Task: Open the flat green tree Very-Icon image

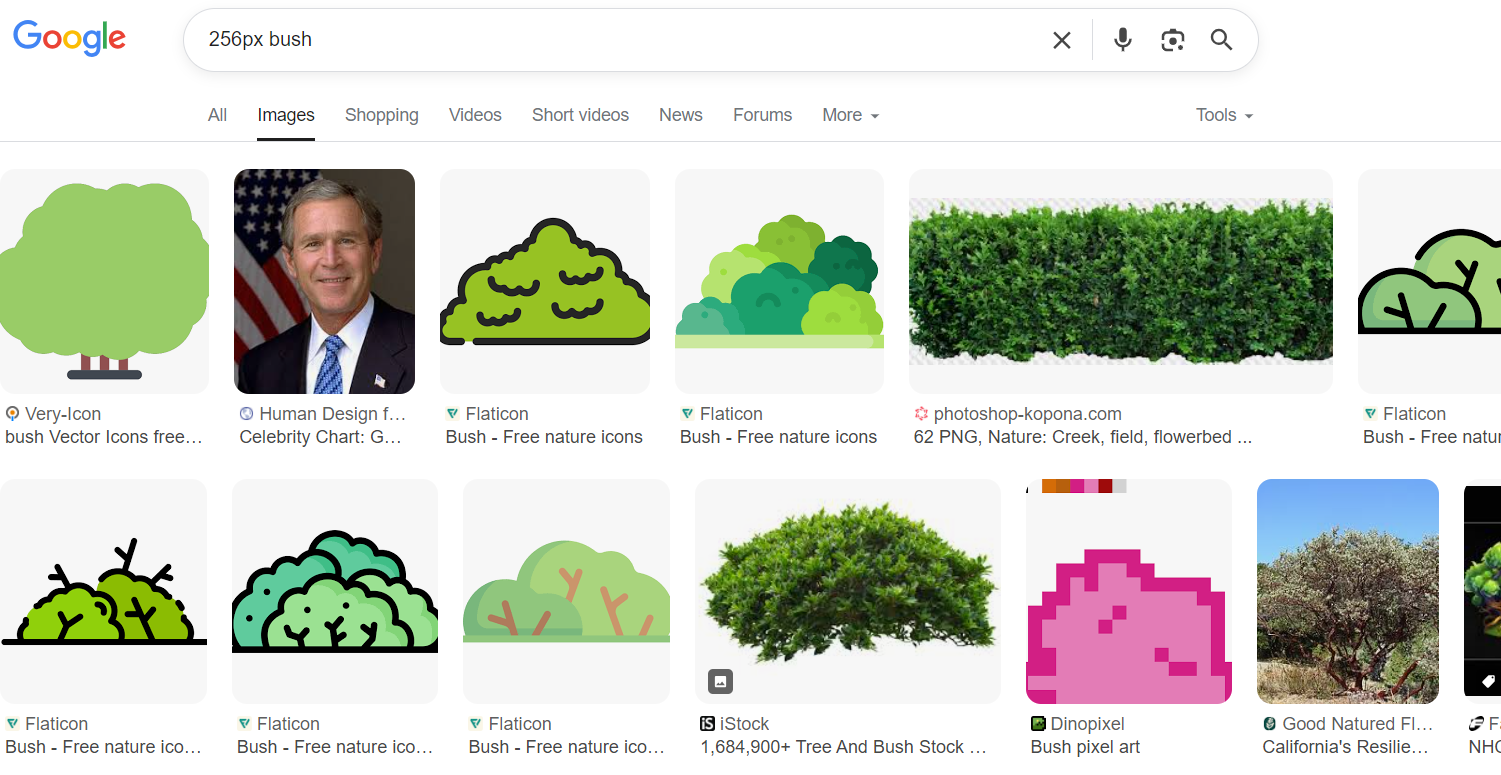Action: point(104,281)
